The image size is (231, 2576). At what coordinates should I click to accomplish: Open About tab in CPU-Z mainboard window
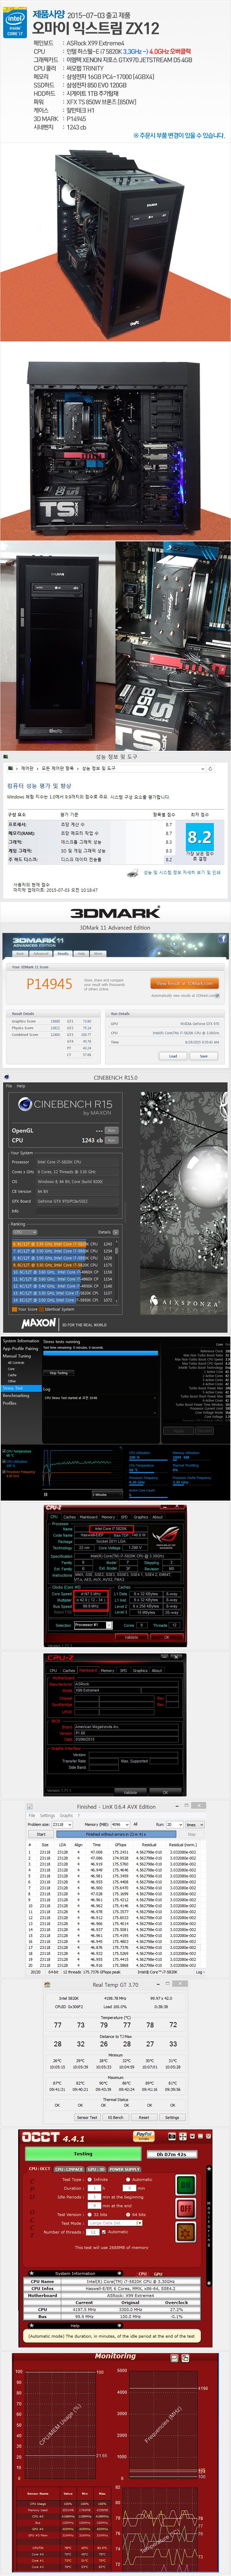[x=157, y=1670]
